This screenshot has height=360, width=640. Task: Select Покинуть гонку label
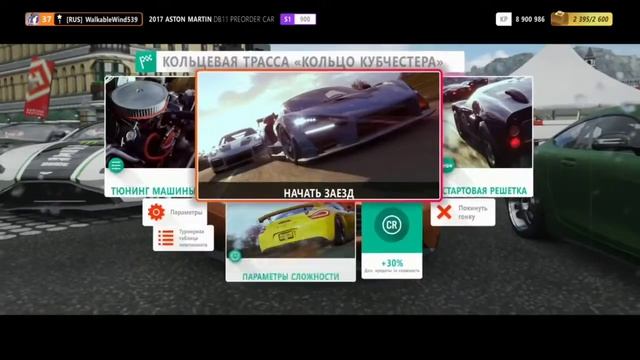point(473,213)
